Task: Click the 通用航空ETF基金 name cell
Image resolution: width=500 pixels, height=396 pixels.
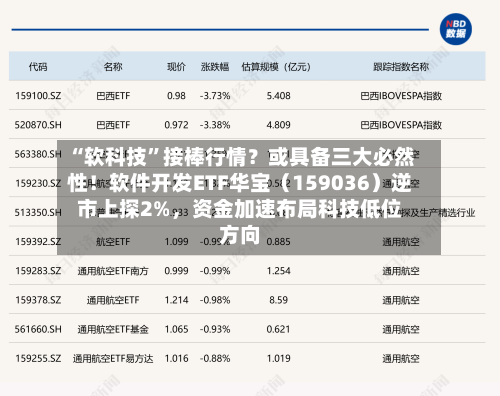Action: pyautogui.click(x=113, y=329)
